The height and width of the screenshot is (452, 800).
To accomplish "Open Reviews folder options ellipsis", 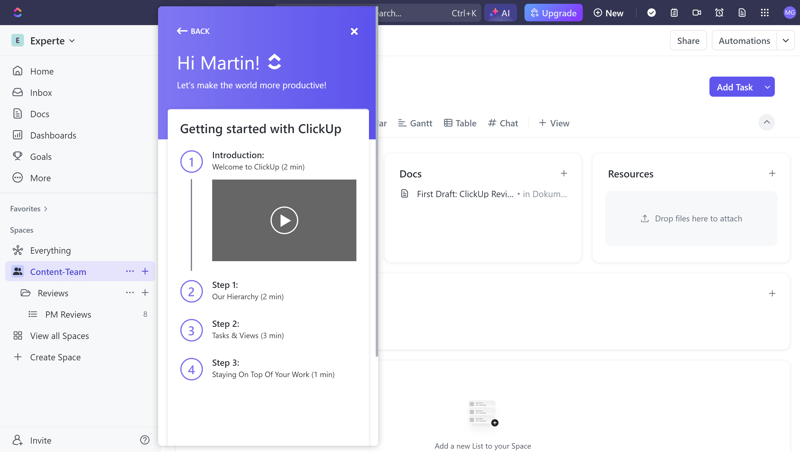I will (x=130, y=293).
